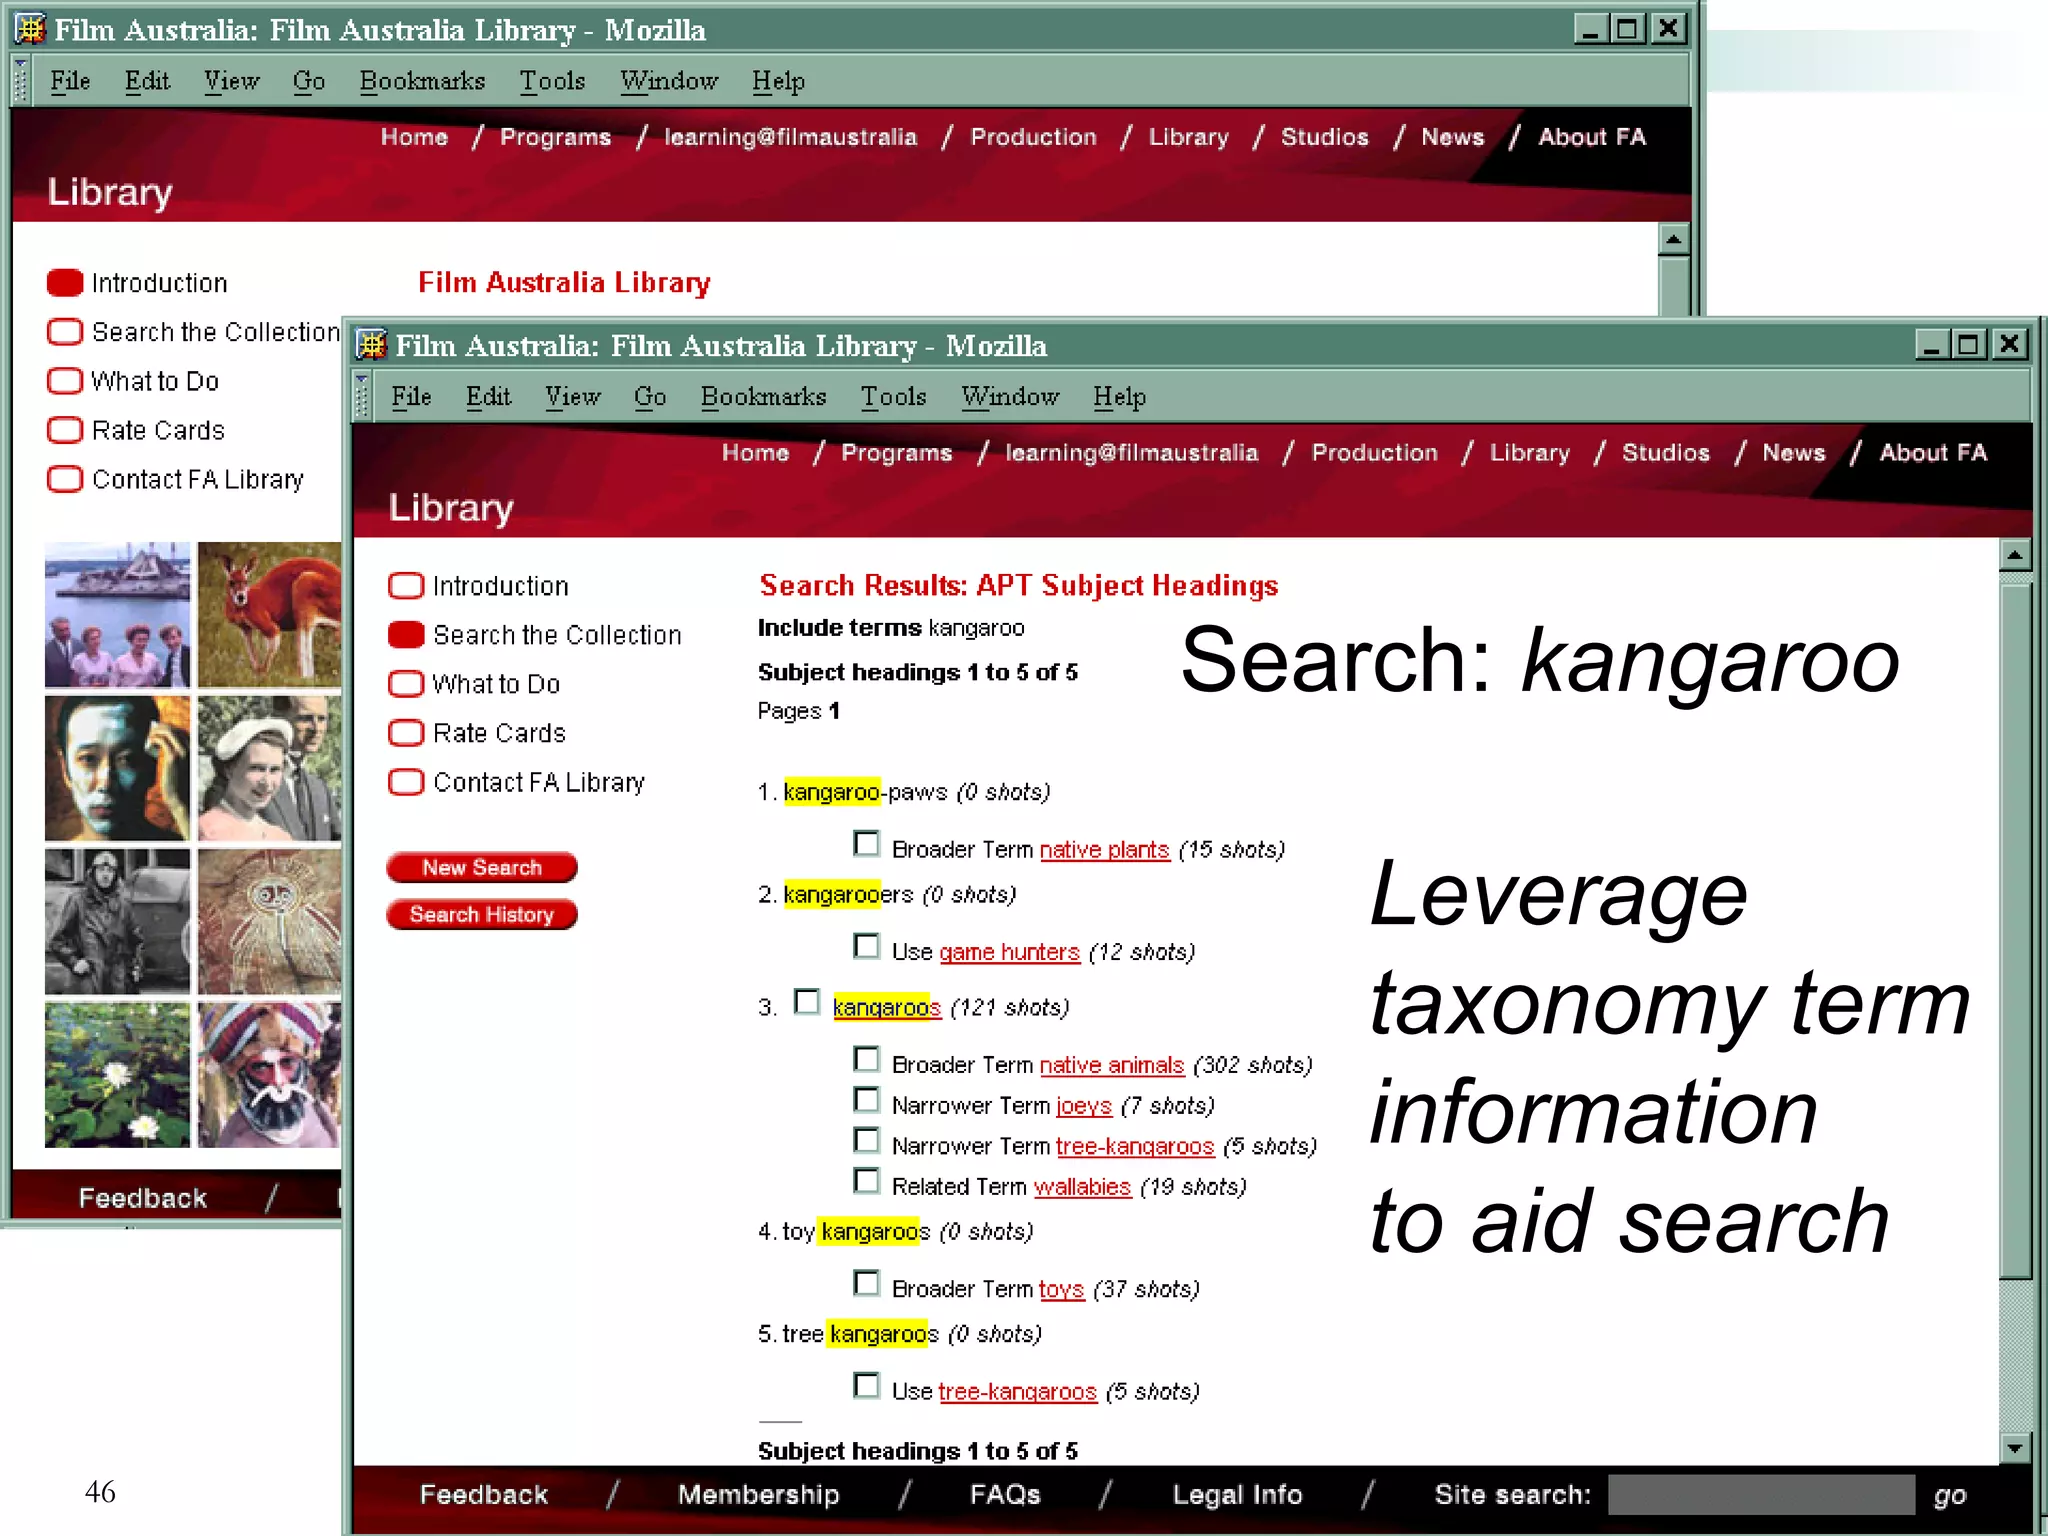This screenshot has height=1536, width=2048.
Task: Click the Contact FA Library bullet icon in front window
Action: [x=406, y=781]
